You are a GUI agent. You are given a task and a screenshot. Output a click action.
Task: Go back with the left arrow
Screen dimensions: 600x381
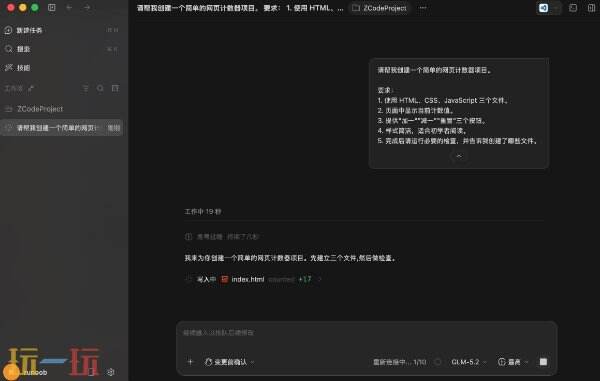[x=69, y=8]
